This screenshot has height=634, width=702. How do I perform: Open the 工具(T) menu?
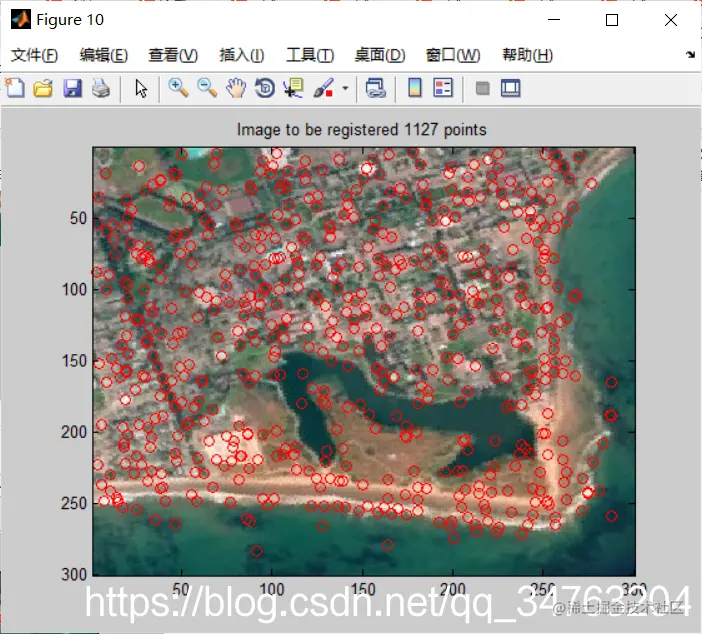[310, 55]
